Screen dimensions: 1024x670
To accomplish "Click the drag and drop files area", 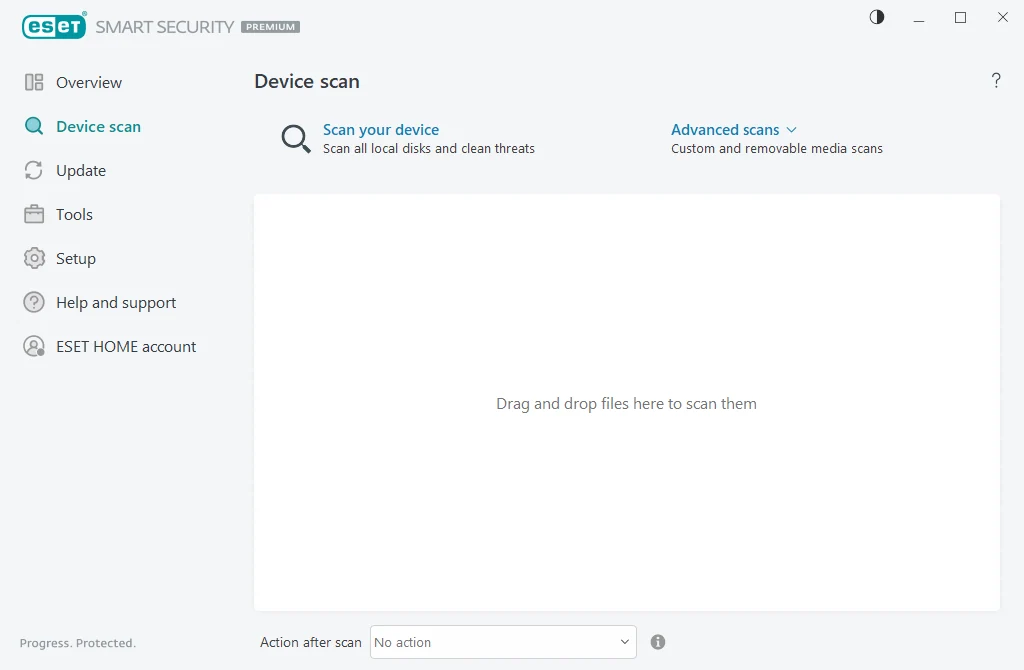I will 626,402.
